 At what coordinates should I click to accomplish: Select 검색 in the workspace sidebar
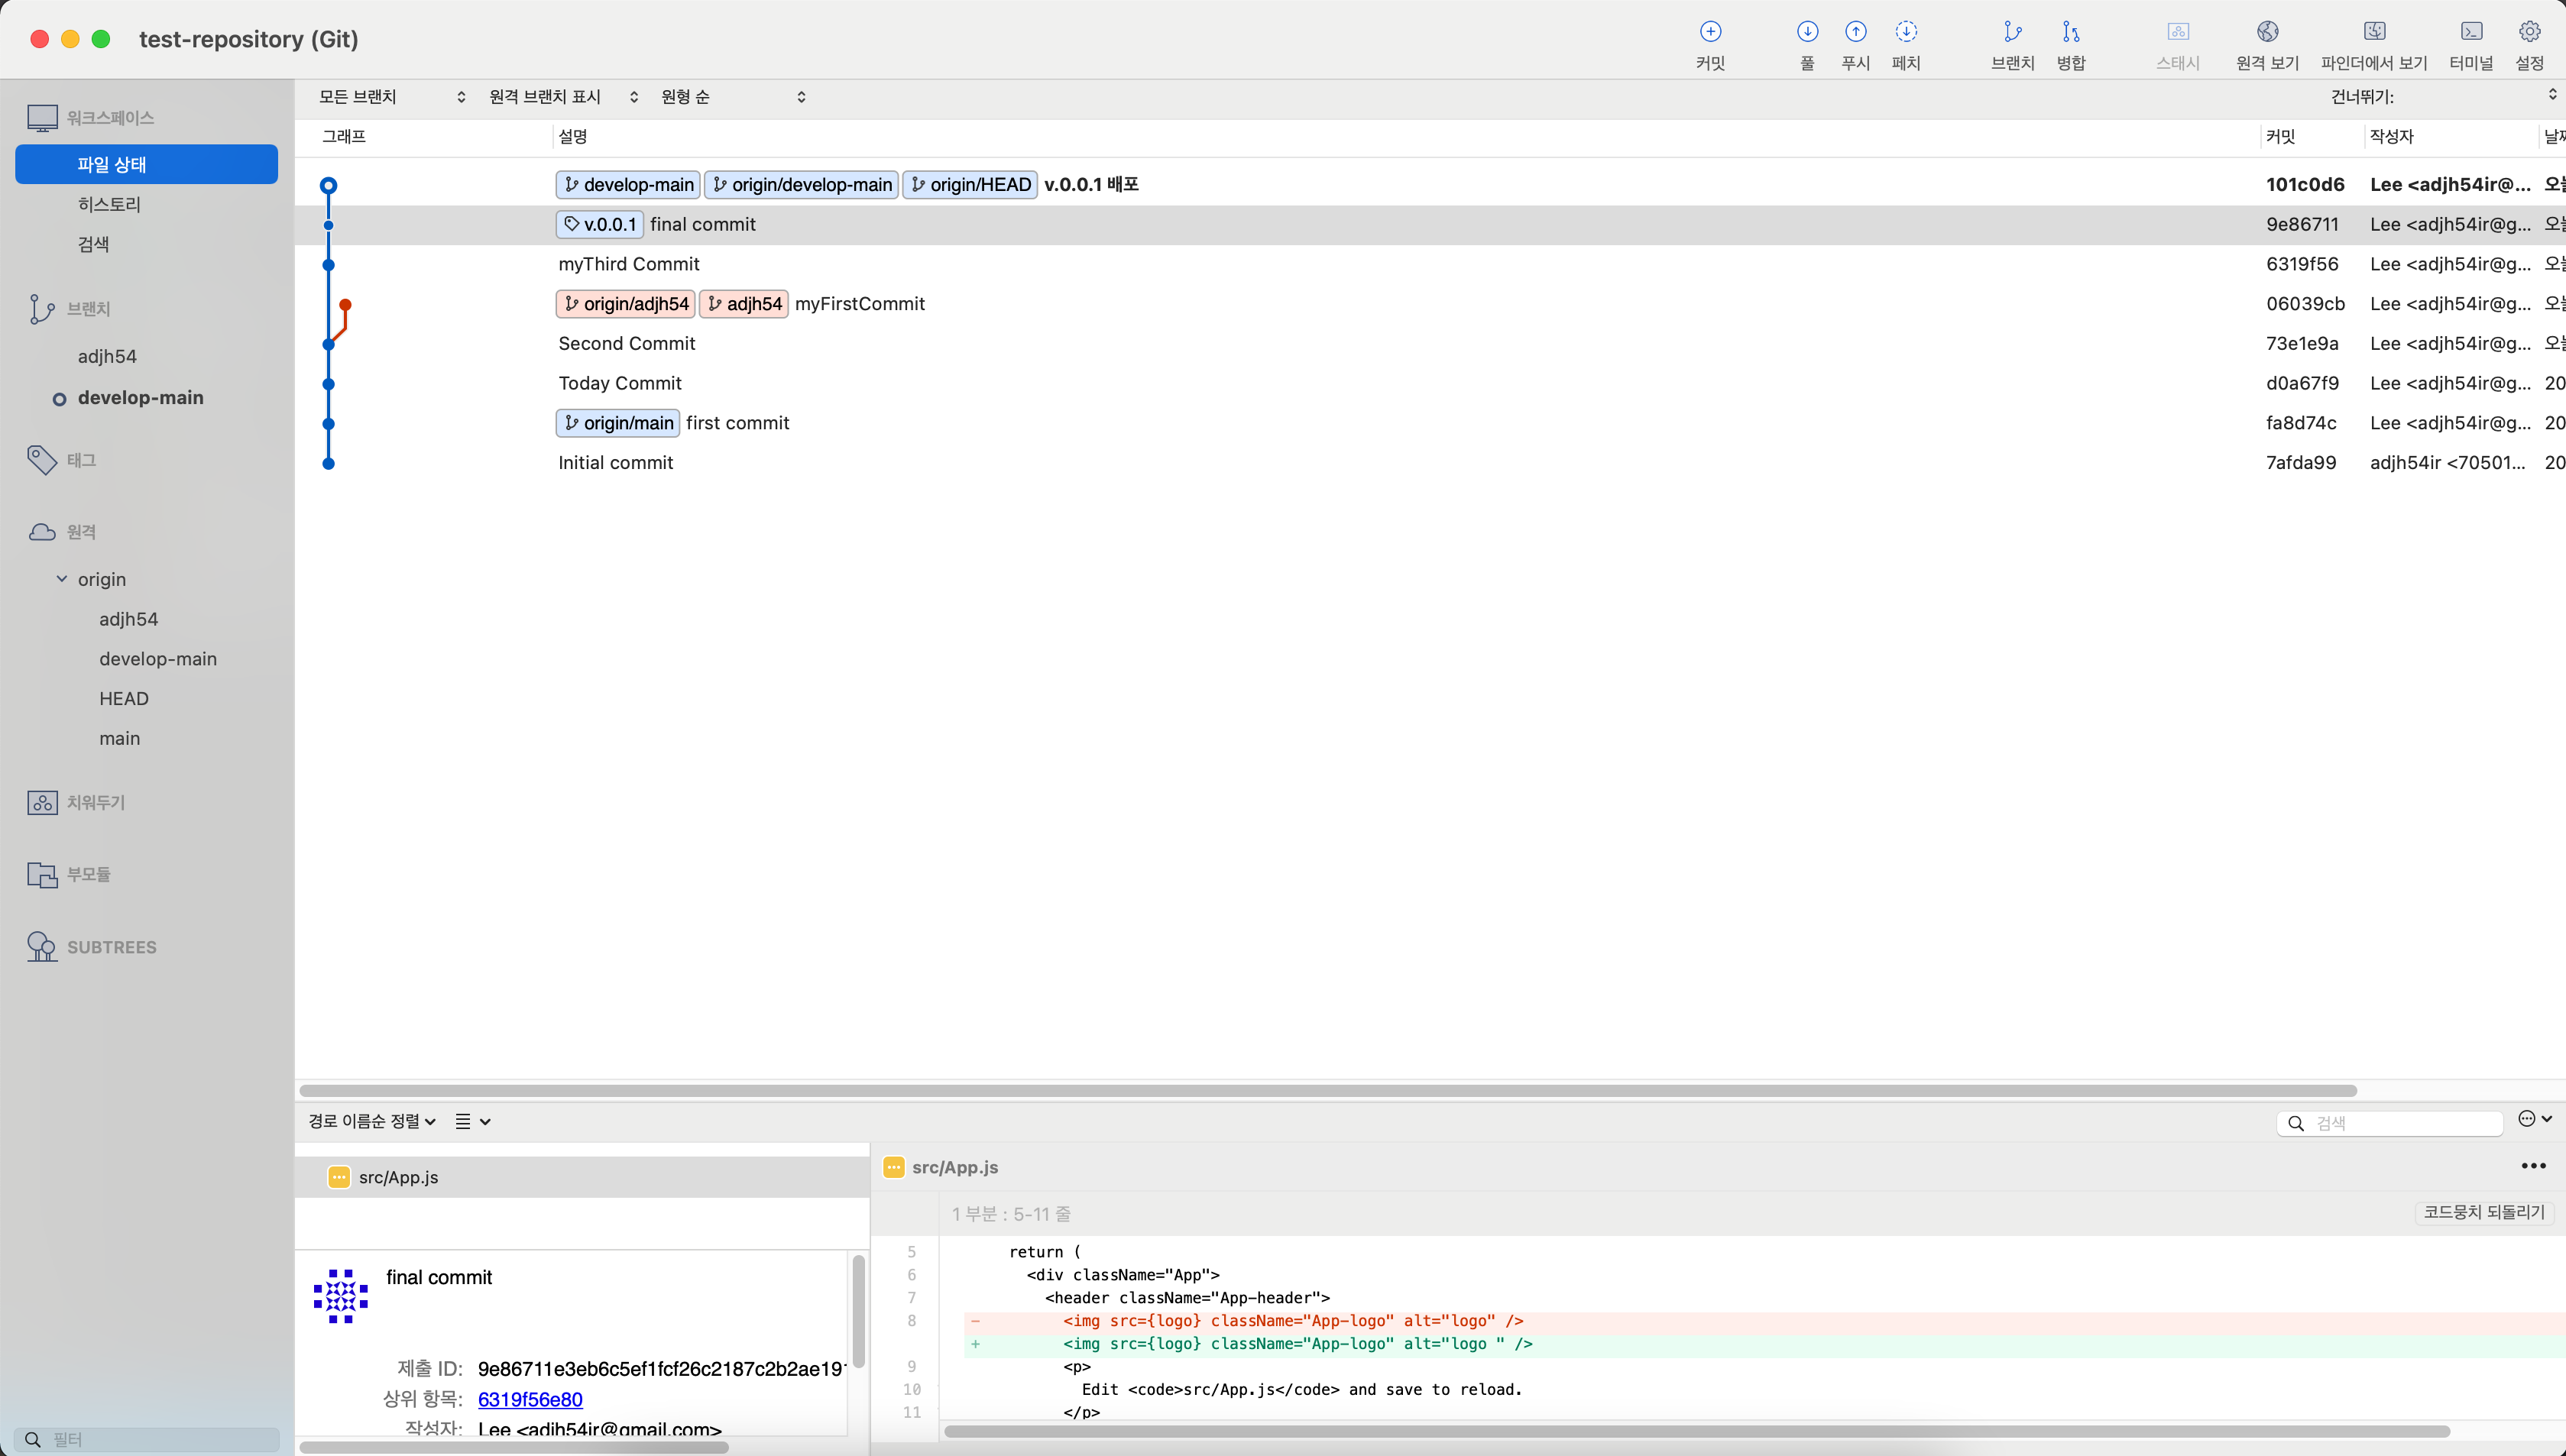coord(93,244)
